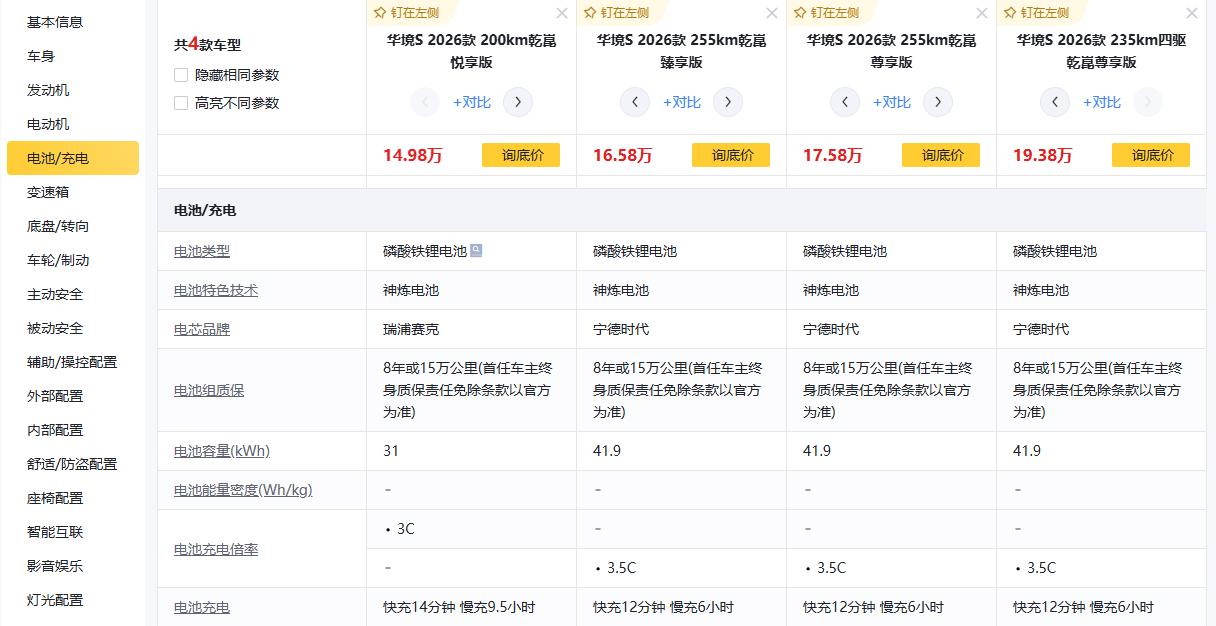Click the 14.98万 price text
The image size is (1216, 626).
[x=413, y=155]
